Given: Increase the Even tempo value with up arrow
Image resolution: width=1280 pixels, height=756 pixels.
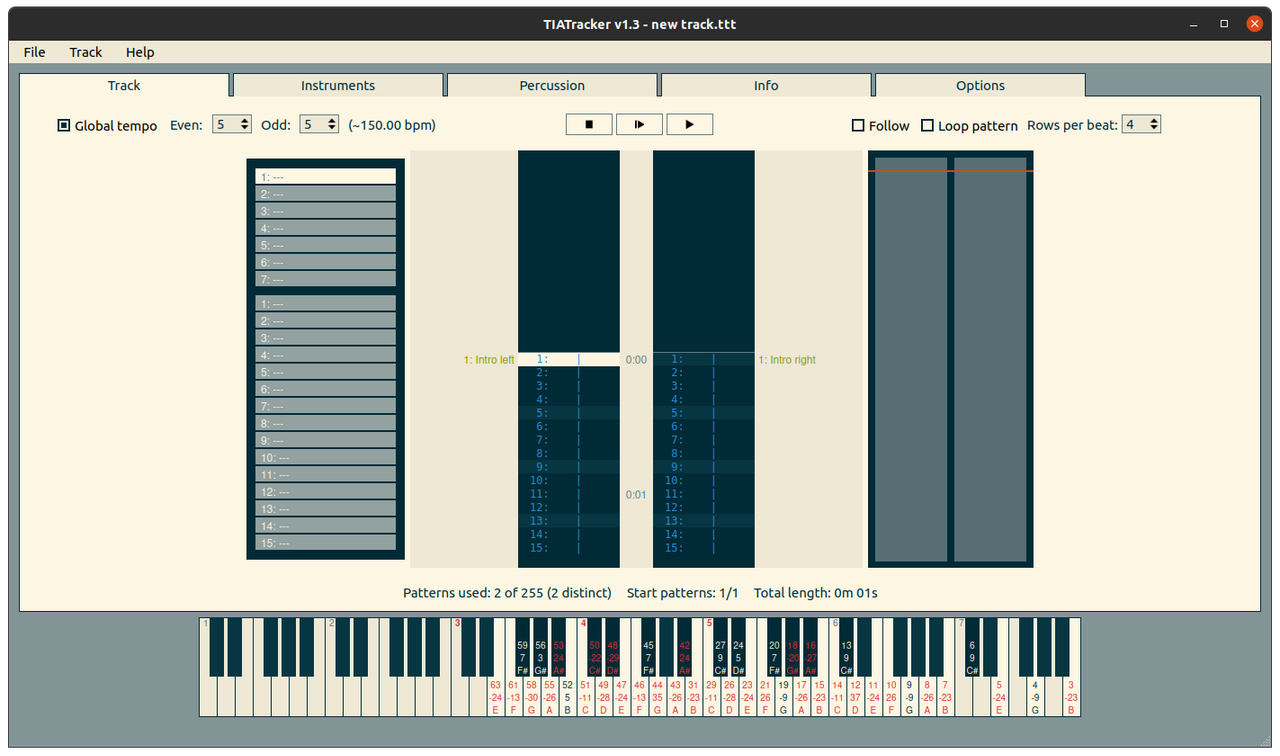Looking at the screenshot, I should click(x=245, y=121).
